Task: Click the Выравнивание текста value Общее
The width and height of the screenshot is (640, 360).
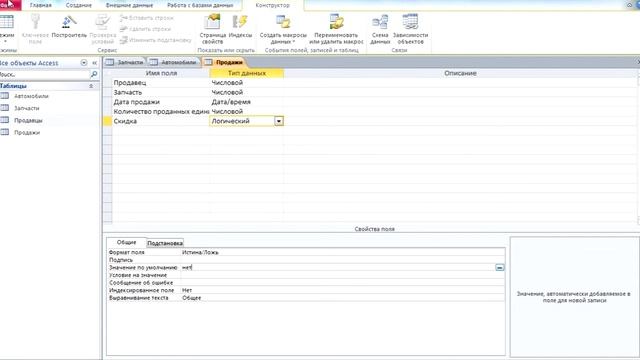Action: [x=343, y=298]
